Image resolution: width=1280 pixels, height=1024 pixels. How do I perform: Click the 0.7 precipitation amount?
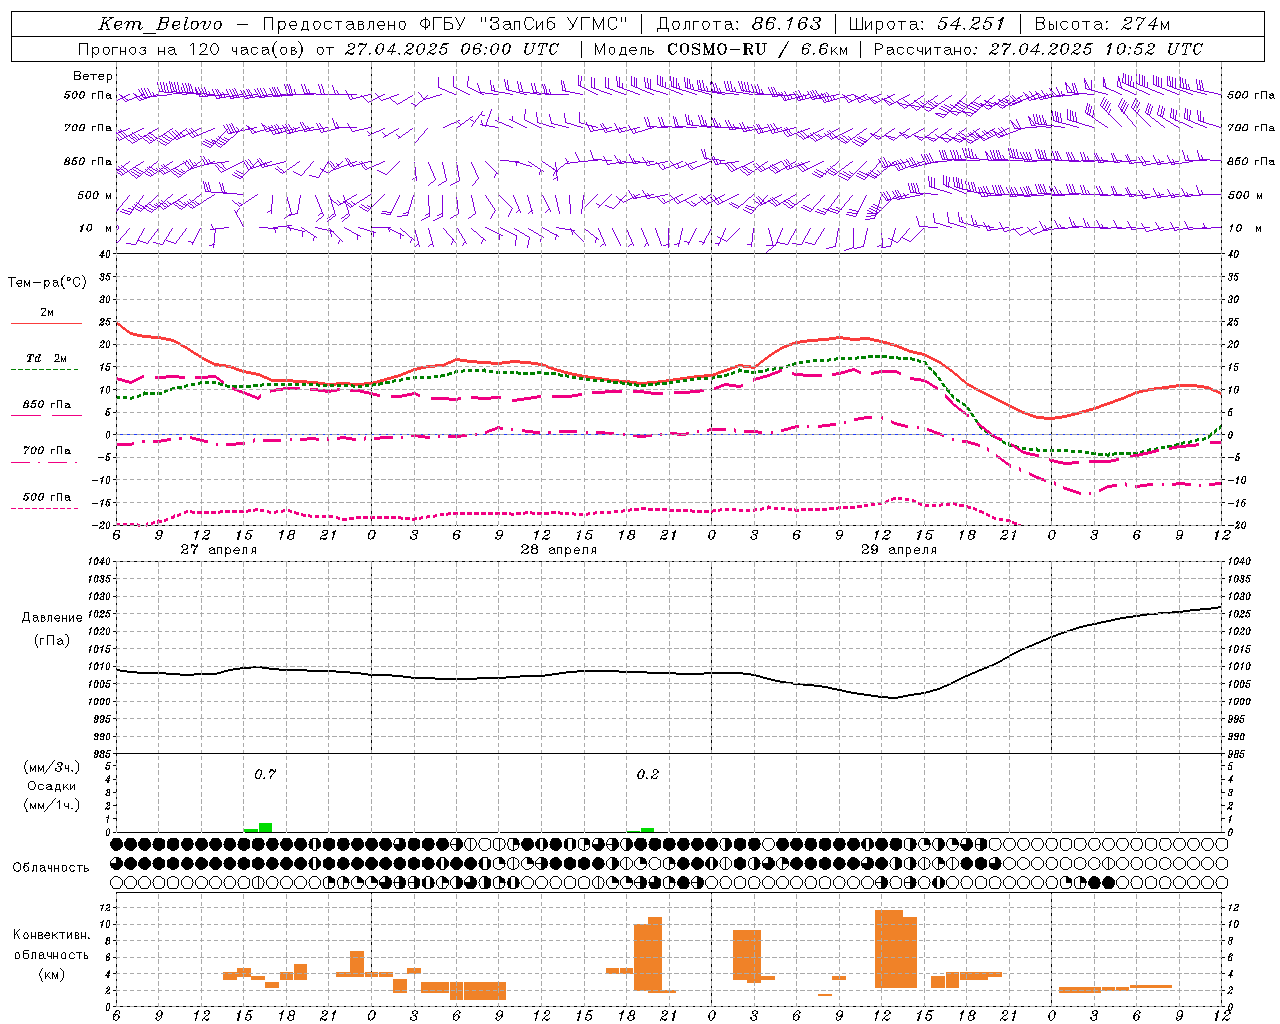tap(265, 775)
